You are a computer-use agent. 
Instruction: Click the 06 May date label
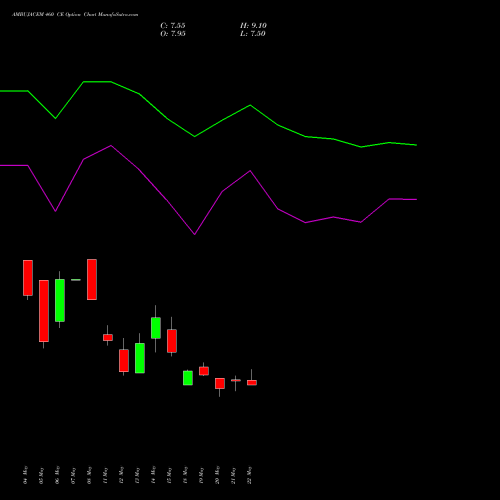pyautogui.click(x=58, y=475)
